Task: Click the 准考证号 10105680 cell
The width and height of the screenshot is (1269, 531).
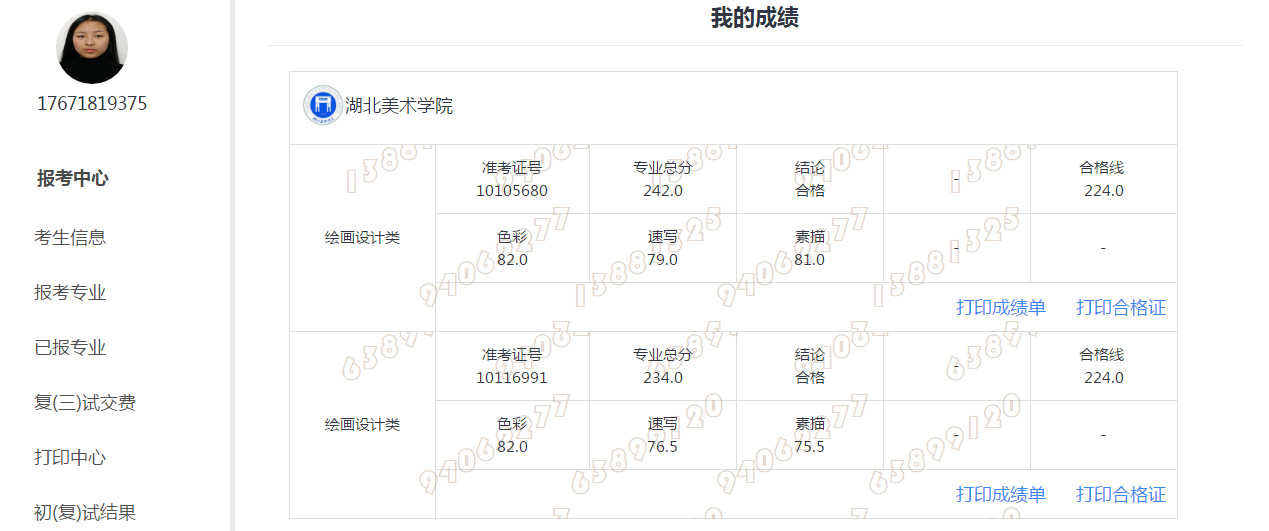Action: coord(512,180)
